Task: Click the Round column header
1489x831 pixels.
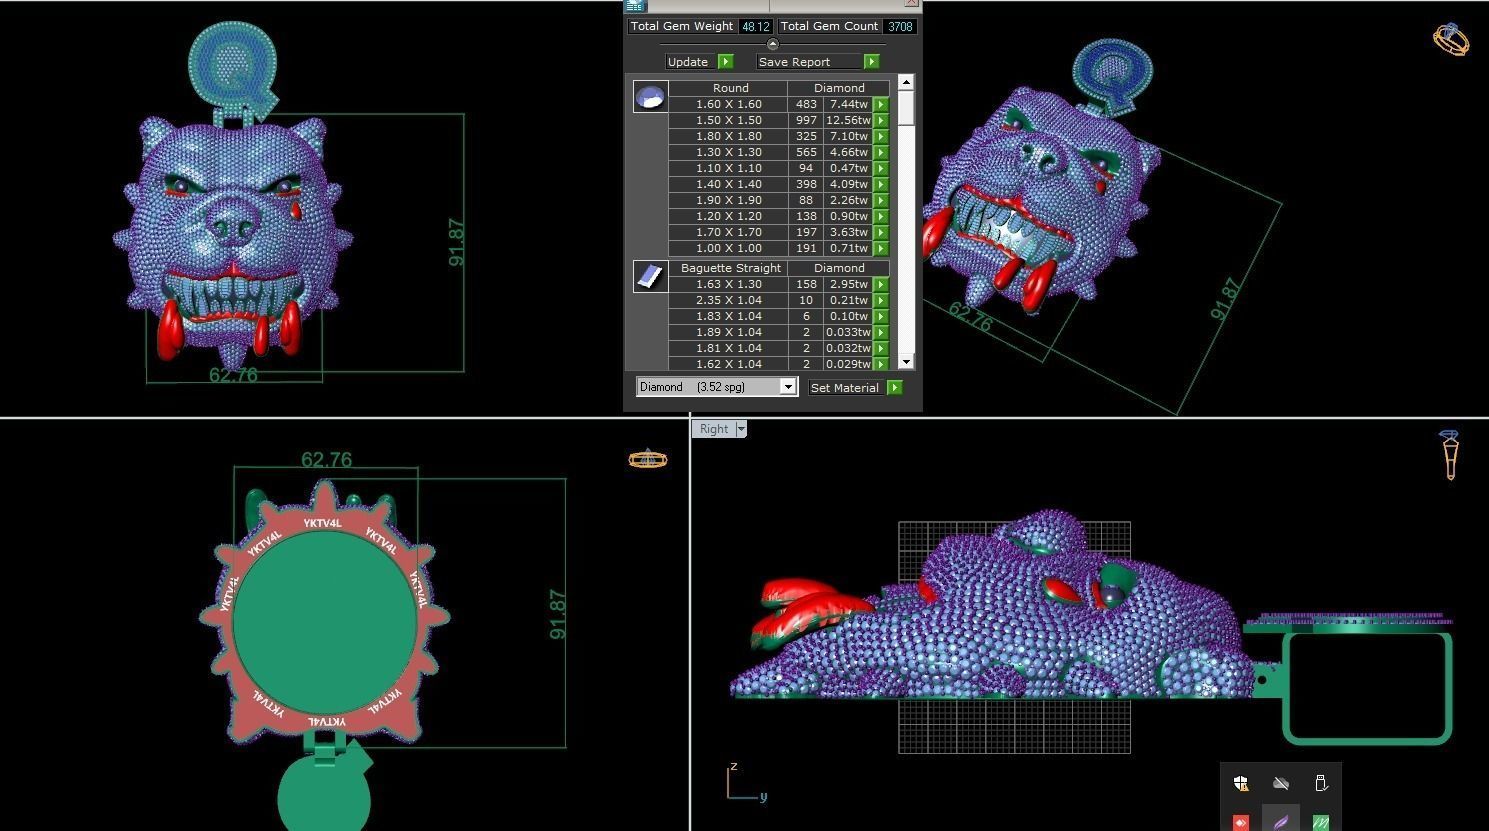Action: [731, 88]
